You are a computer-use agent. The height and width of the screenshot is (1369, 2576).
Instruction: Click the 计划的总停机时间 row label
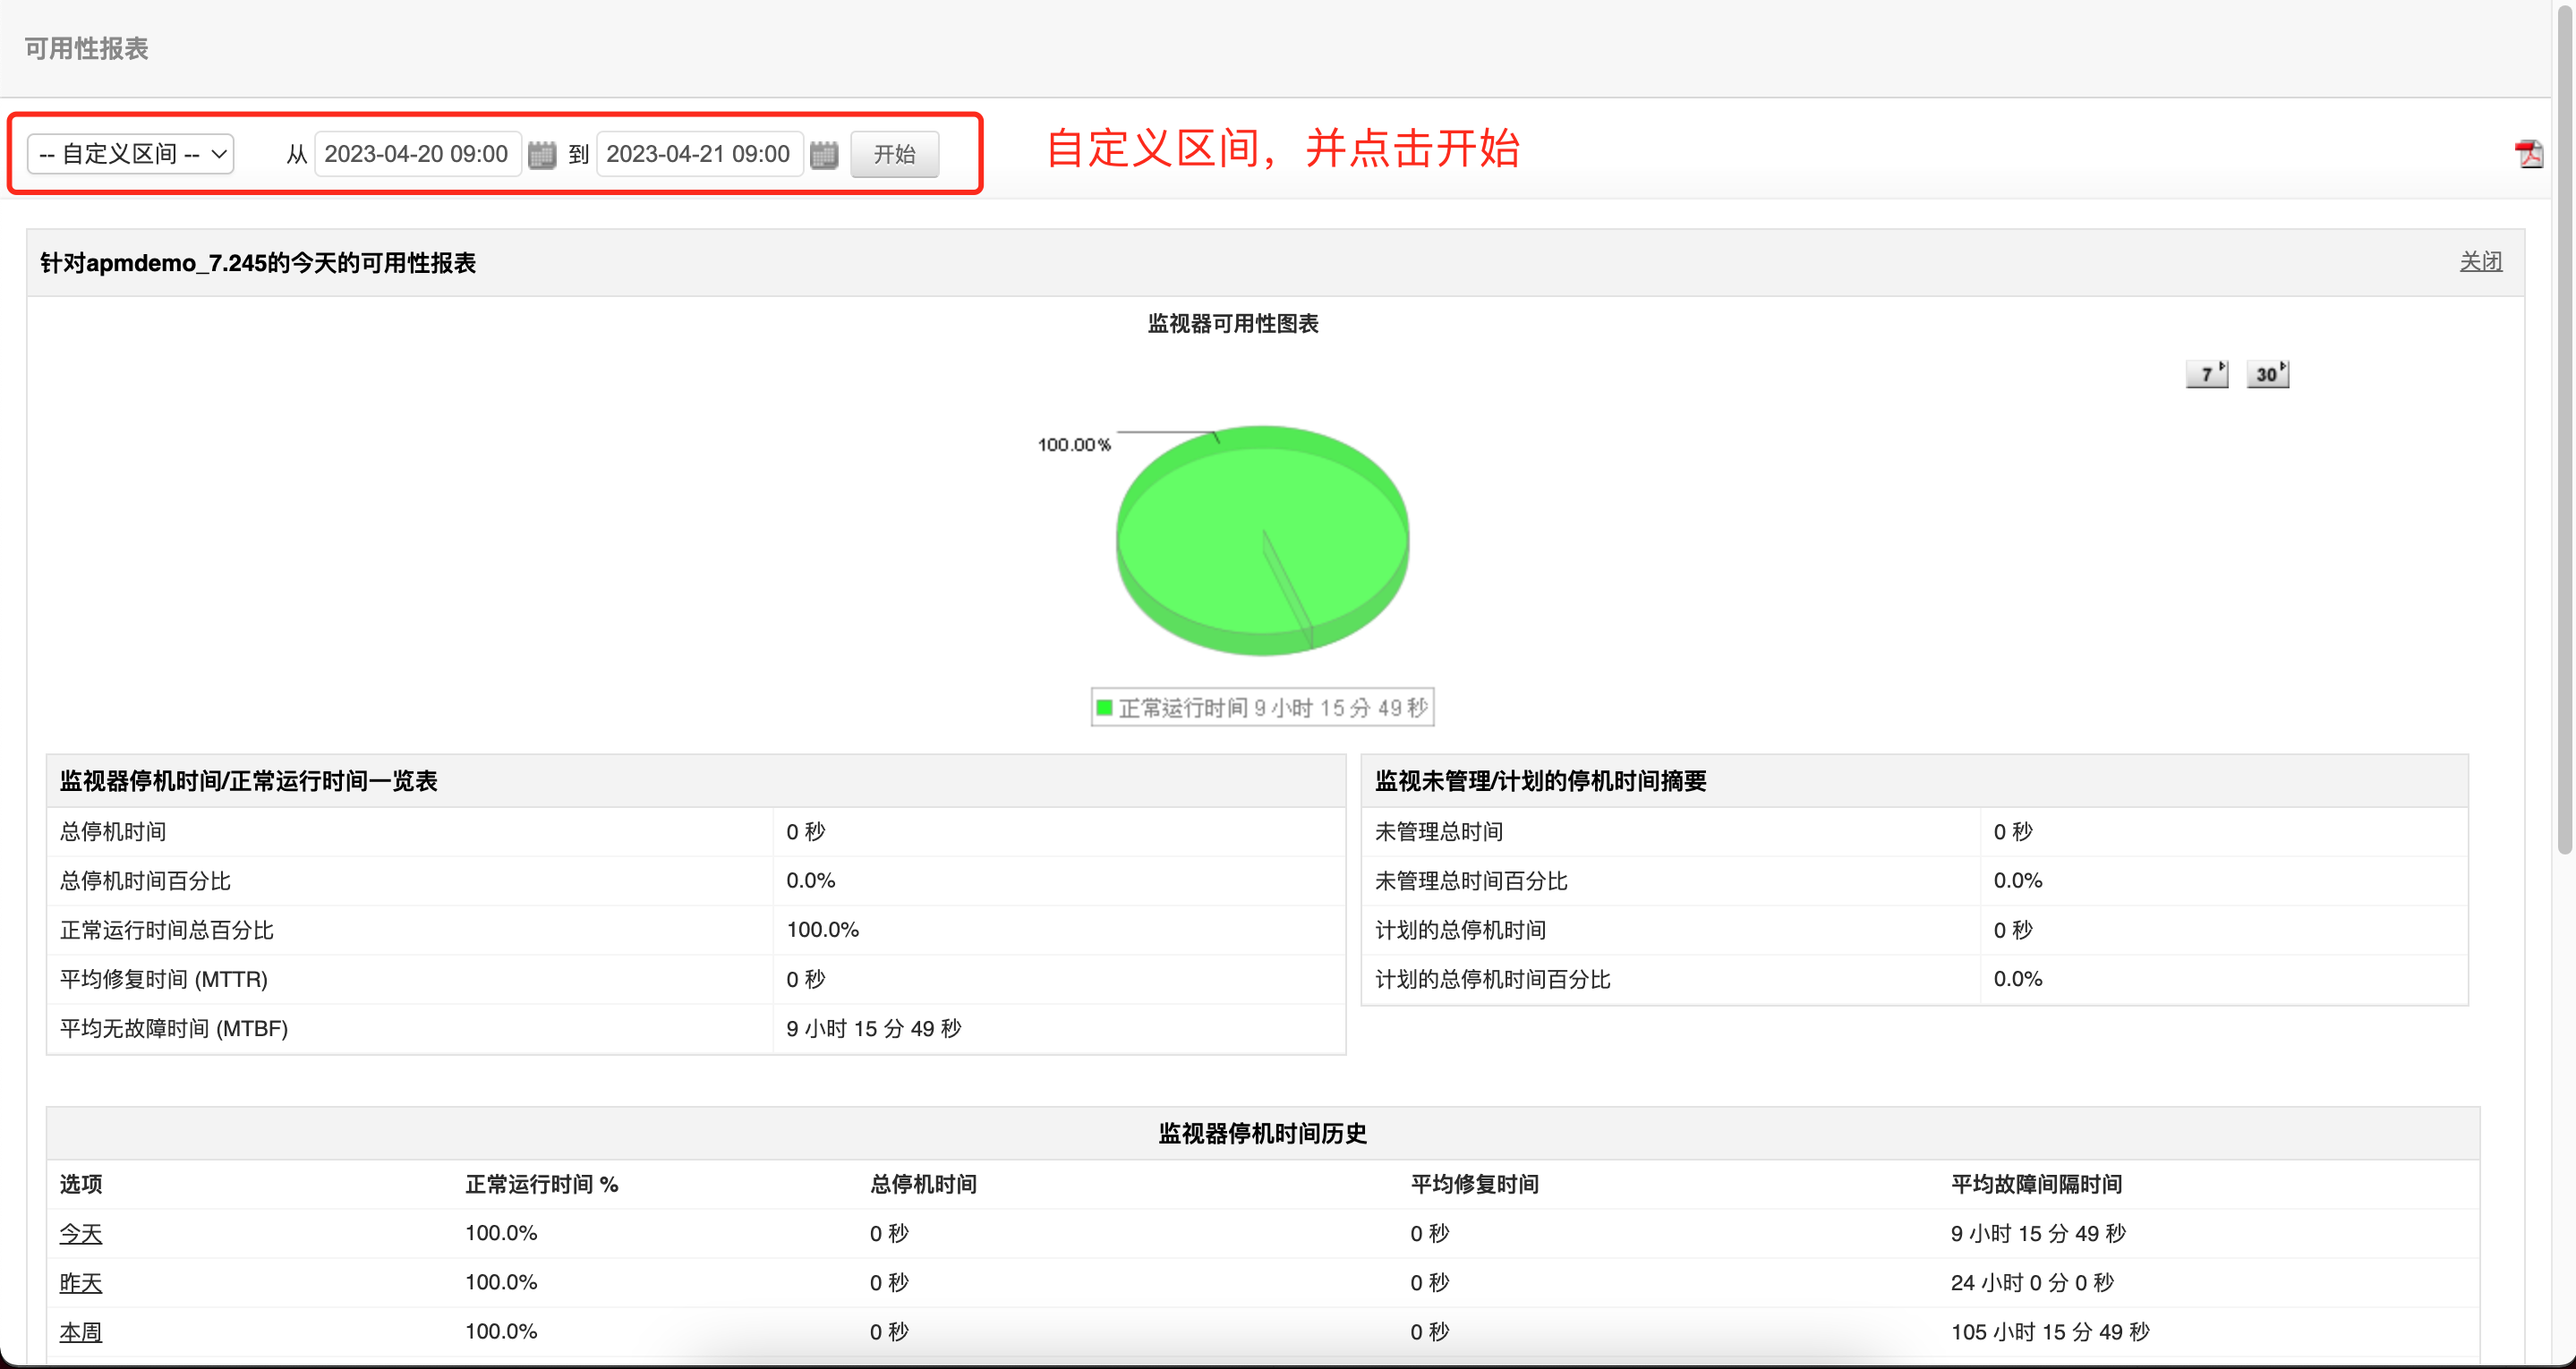point(1460,930)
